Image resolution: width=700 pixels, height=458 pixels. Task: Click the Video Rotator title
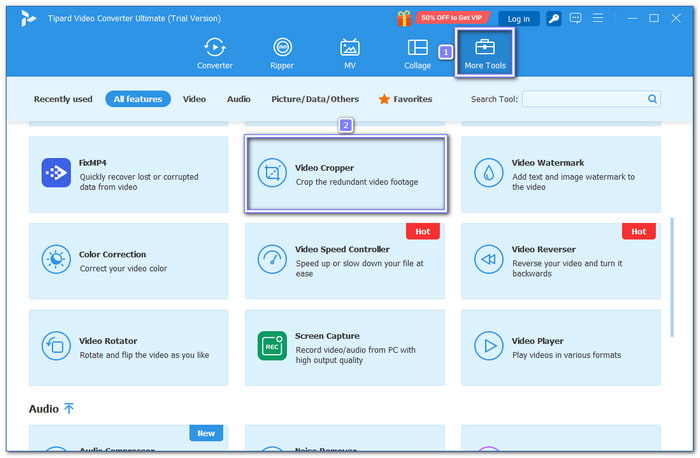[108, 341]
